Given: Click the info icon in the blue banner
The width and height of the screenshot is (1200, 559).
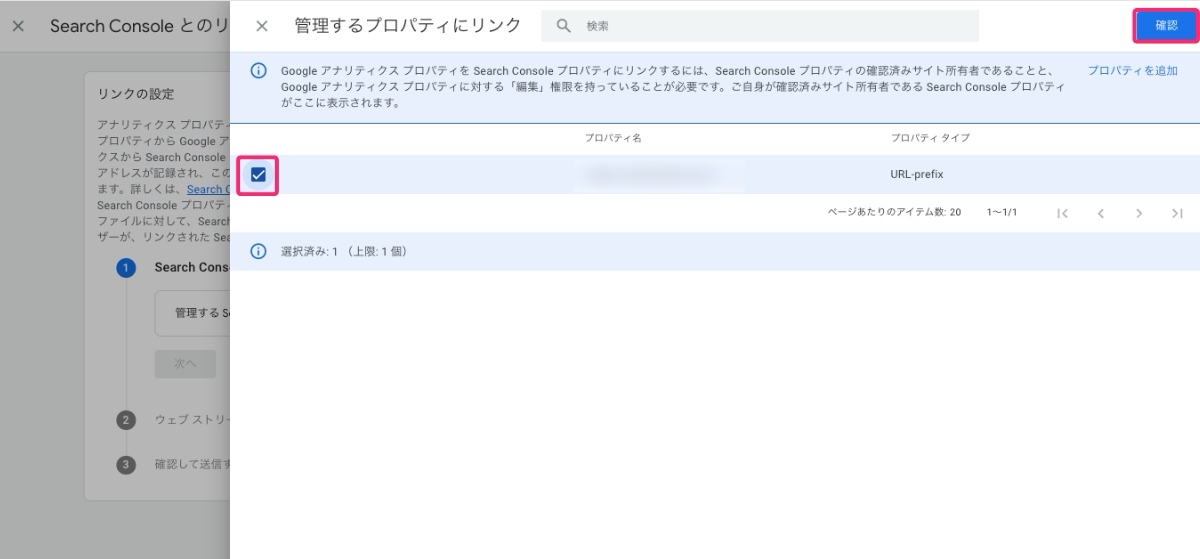Looking at the screenshot, I should [258, 71].
